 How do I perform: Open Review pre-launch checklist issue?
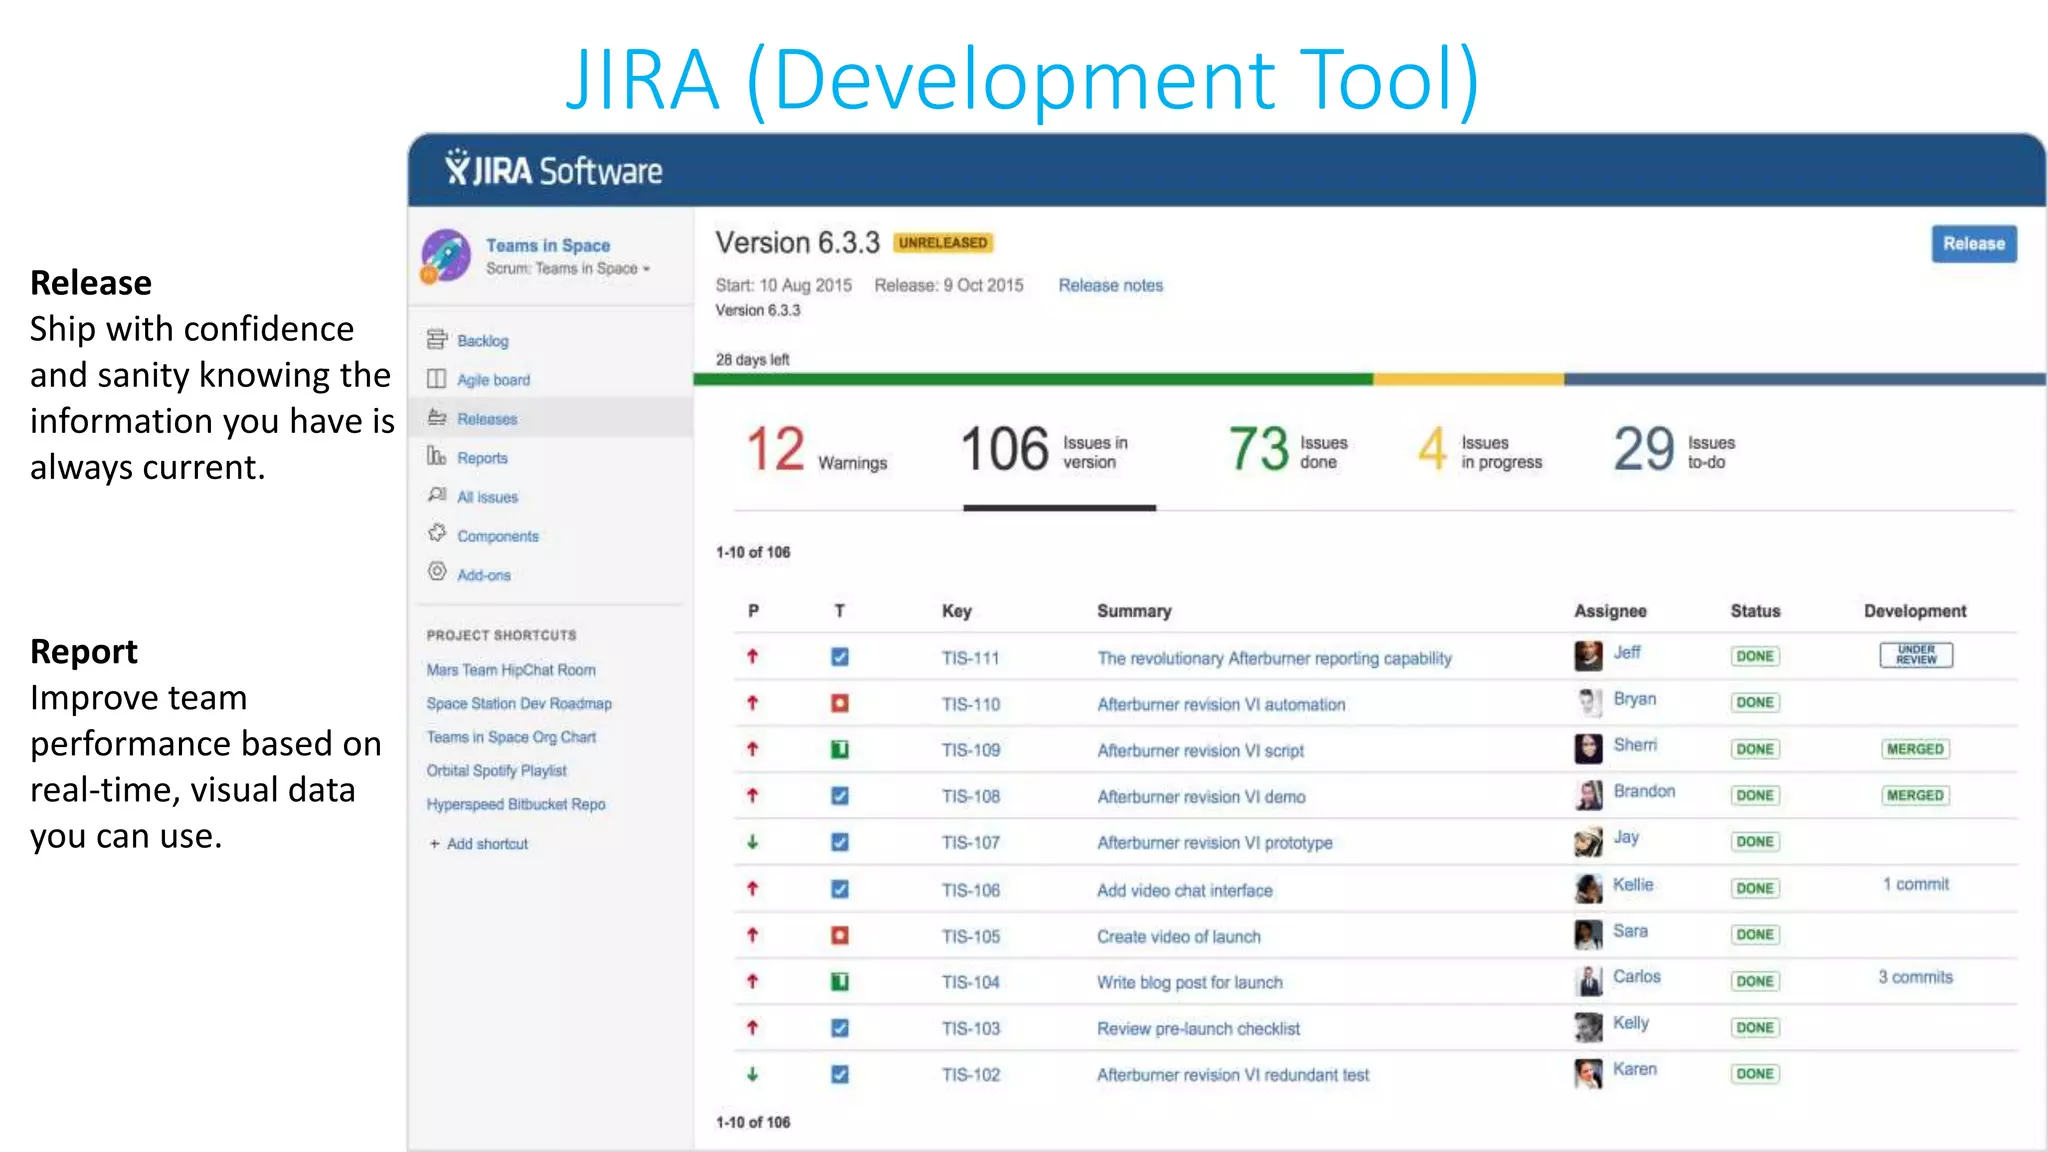coord(1198,1029)
